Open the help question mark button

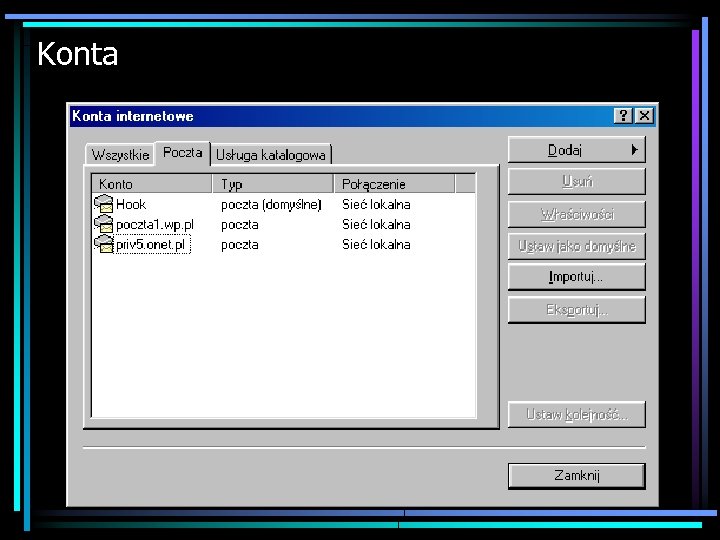coord(623,116)
